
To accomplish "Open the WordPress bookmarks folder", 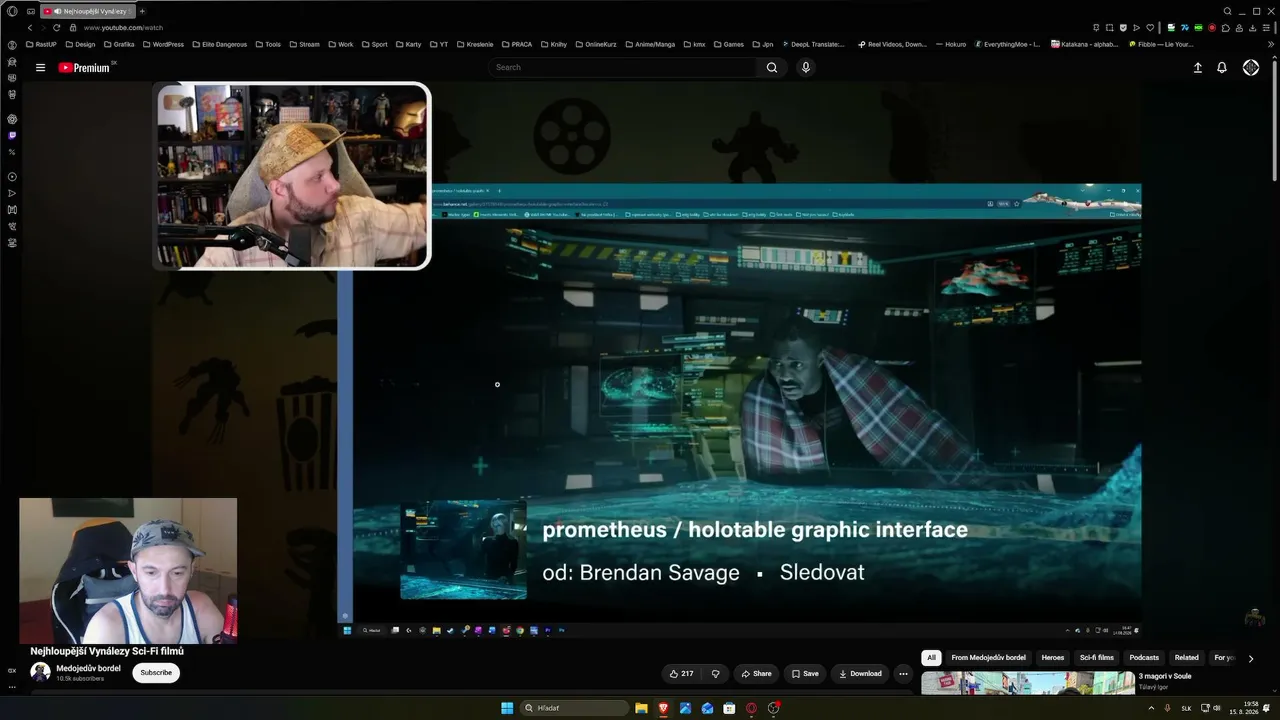I will coord(163,44).
